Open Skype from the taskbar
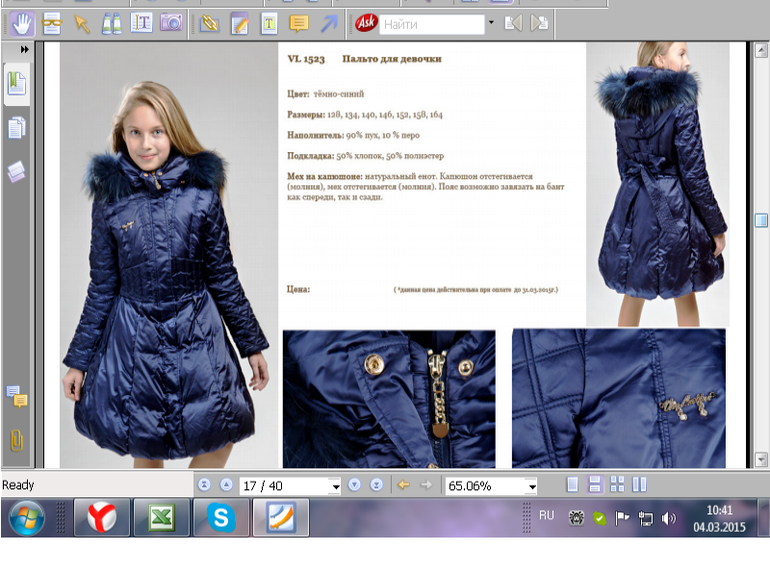 coord(221,518)
